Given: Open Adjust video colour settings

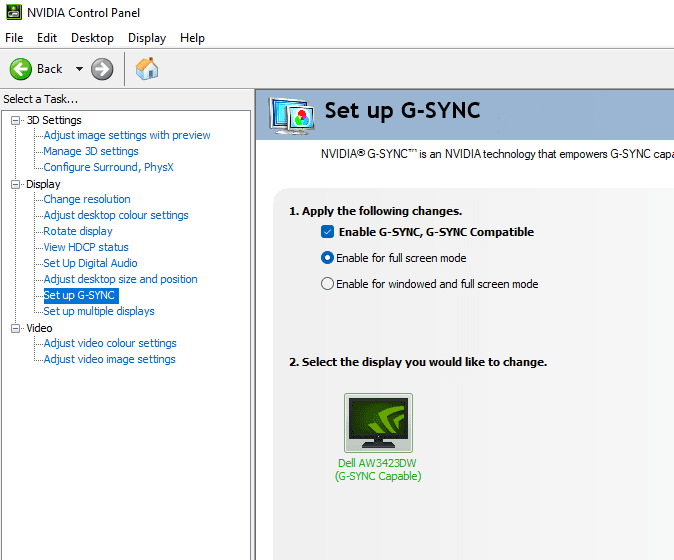Looking at the screenshot, I should click(x=110, y=343).
